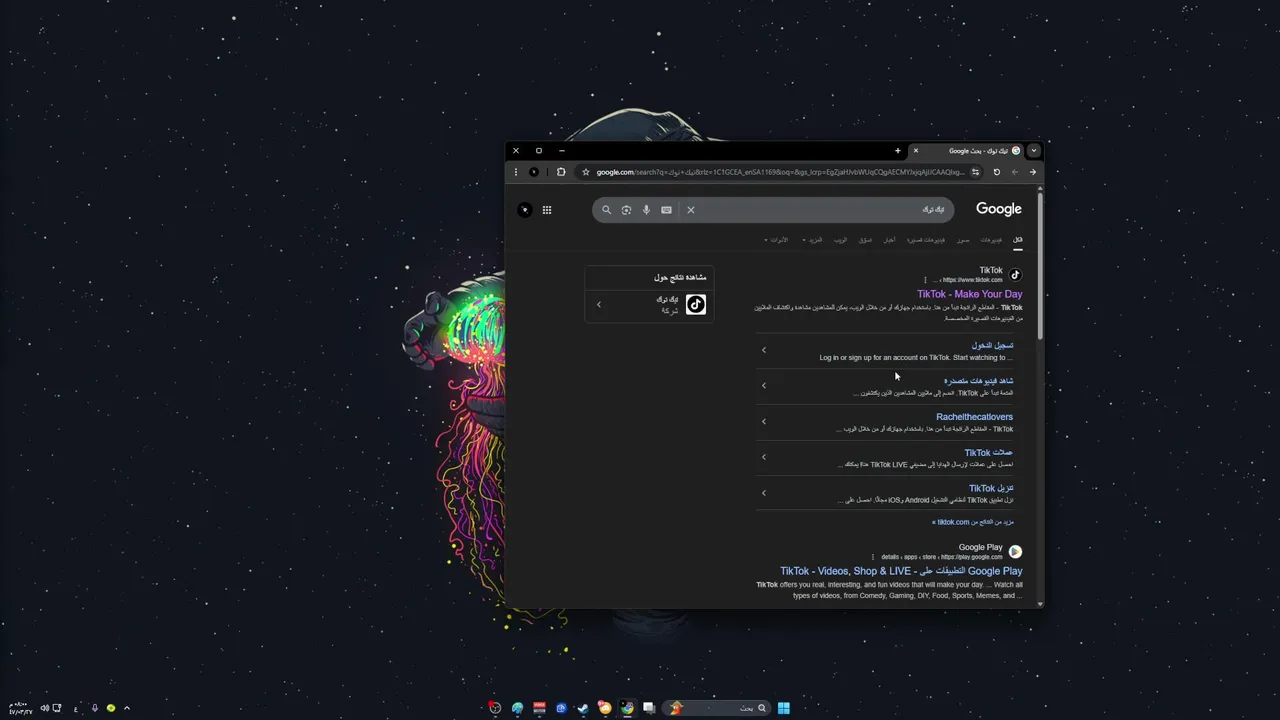Expand the 'تسجيل الدخول' sitelink chevron
The image size is (1280, 720).
tap(764, 350)
